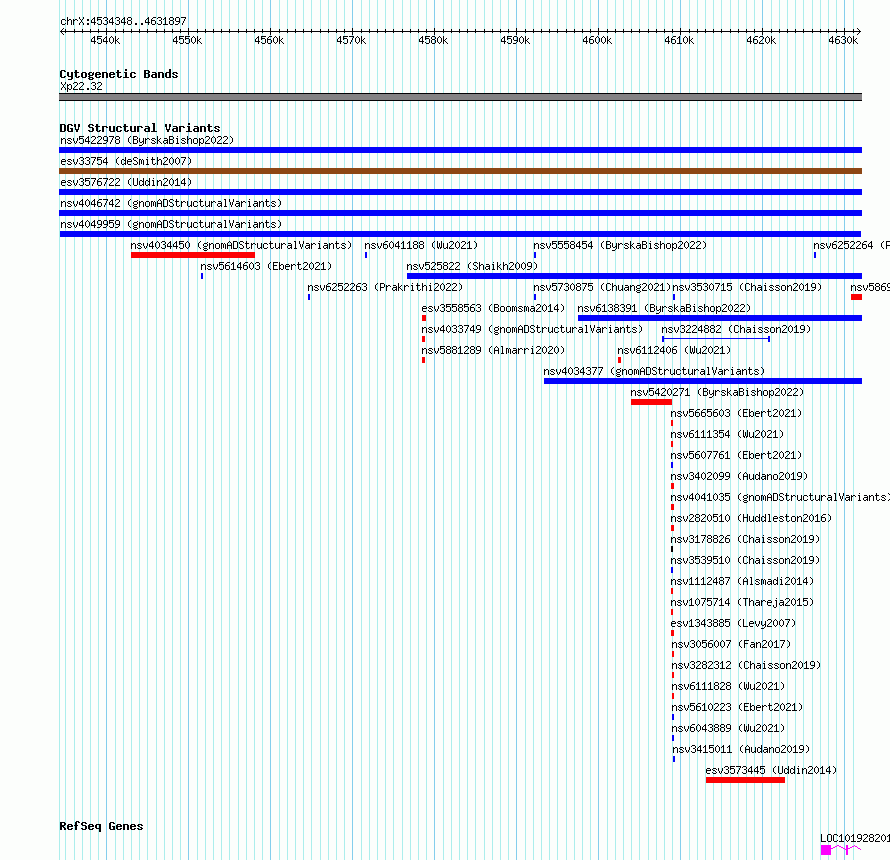Open the Cytogenetic Bands track title
890x860 pixels.
pyautogui.click(x=119, y=74)
